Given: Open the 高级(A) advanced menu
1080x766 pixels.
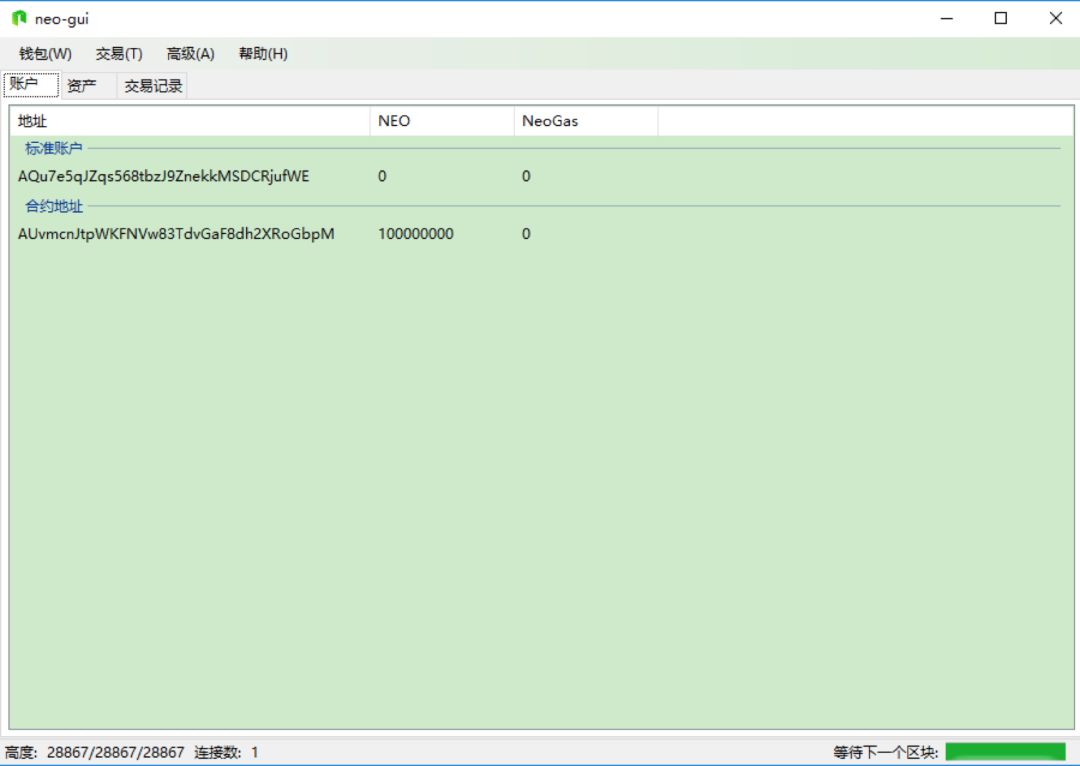Looking at the screenshot, I should [x=191, y=54].
